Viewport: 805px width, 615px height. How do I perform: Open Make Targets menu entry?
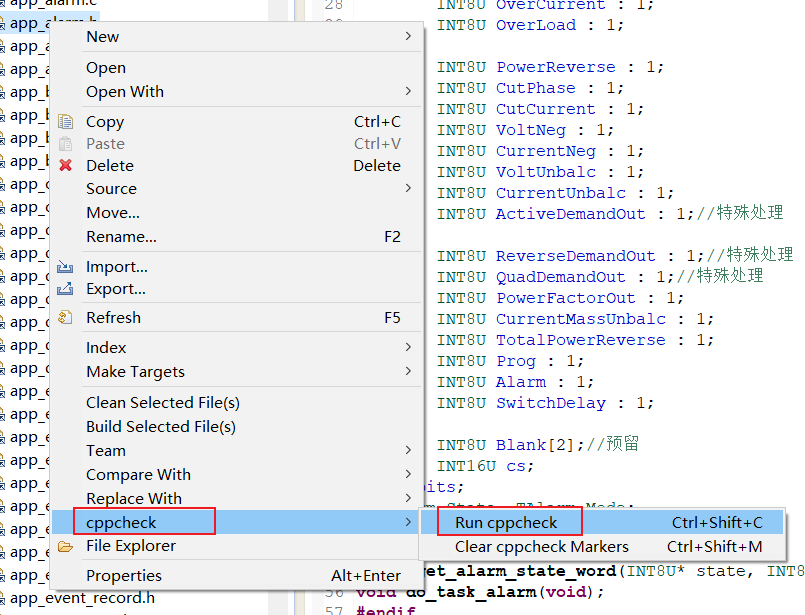(x=237, y=371)
